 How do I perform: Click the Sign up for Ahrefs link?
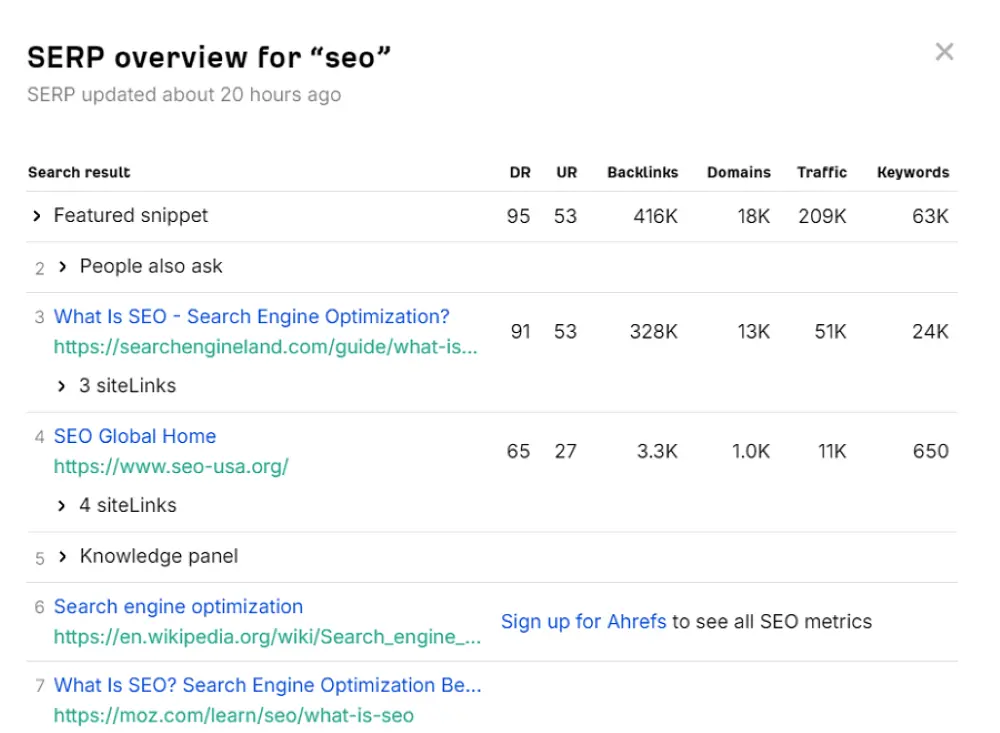(x=583, y=621)
